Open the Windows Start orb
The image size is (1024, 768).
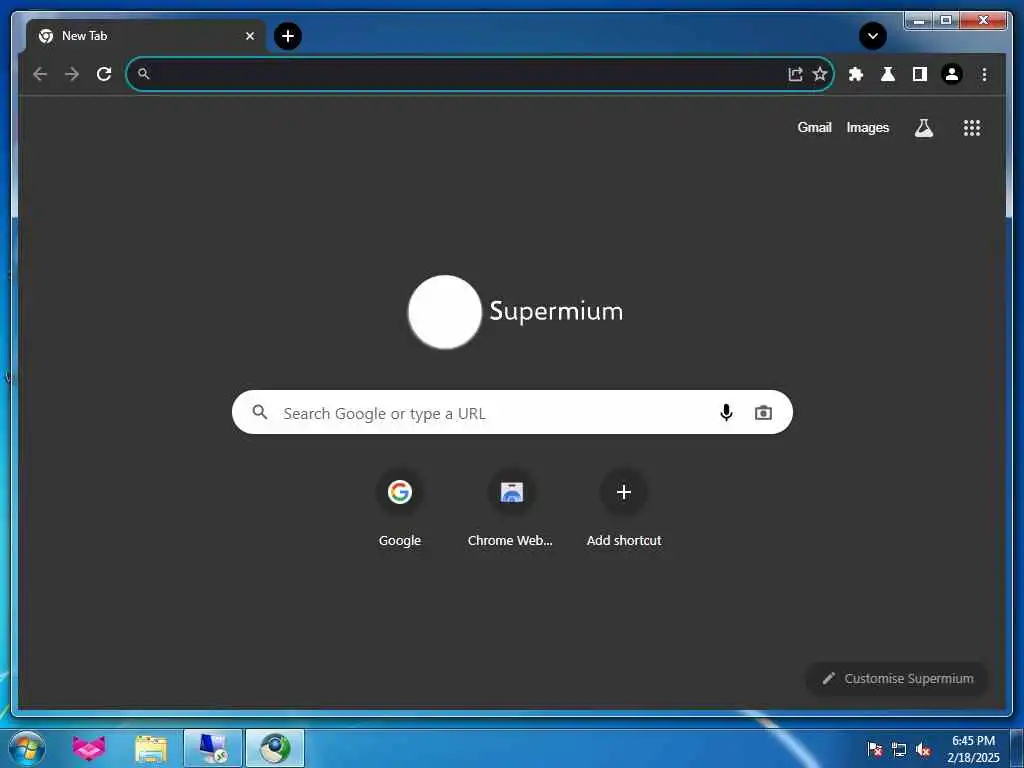(x=27, y=748)
